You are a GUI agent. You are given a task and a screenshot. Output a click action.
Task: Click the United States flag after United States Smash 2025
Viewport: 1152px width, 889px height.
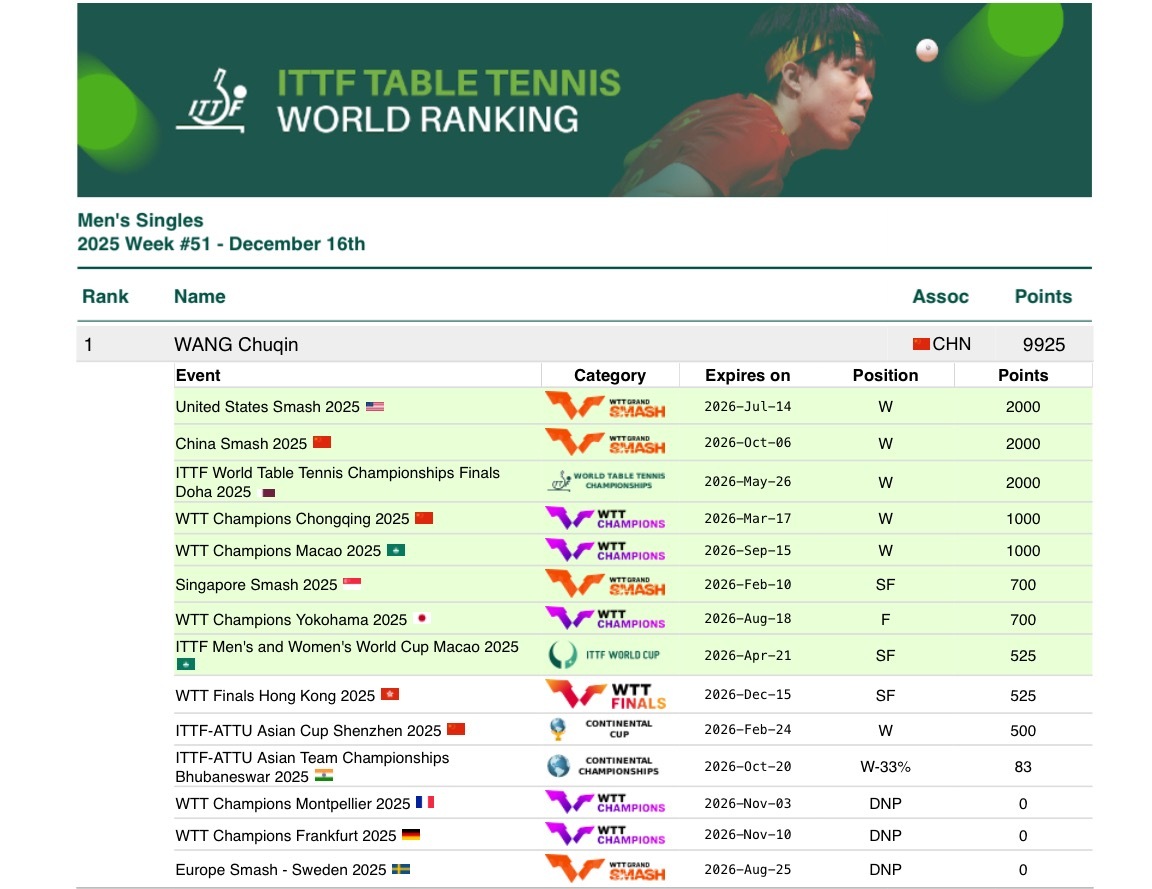coord(375,406)
